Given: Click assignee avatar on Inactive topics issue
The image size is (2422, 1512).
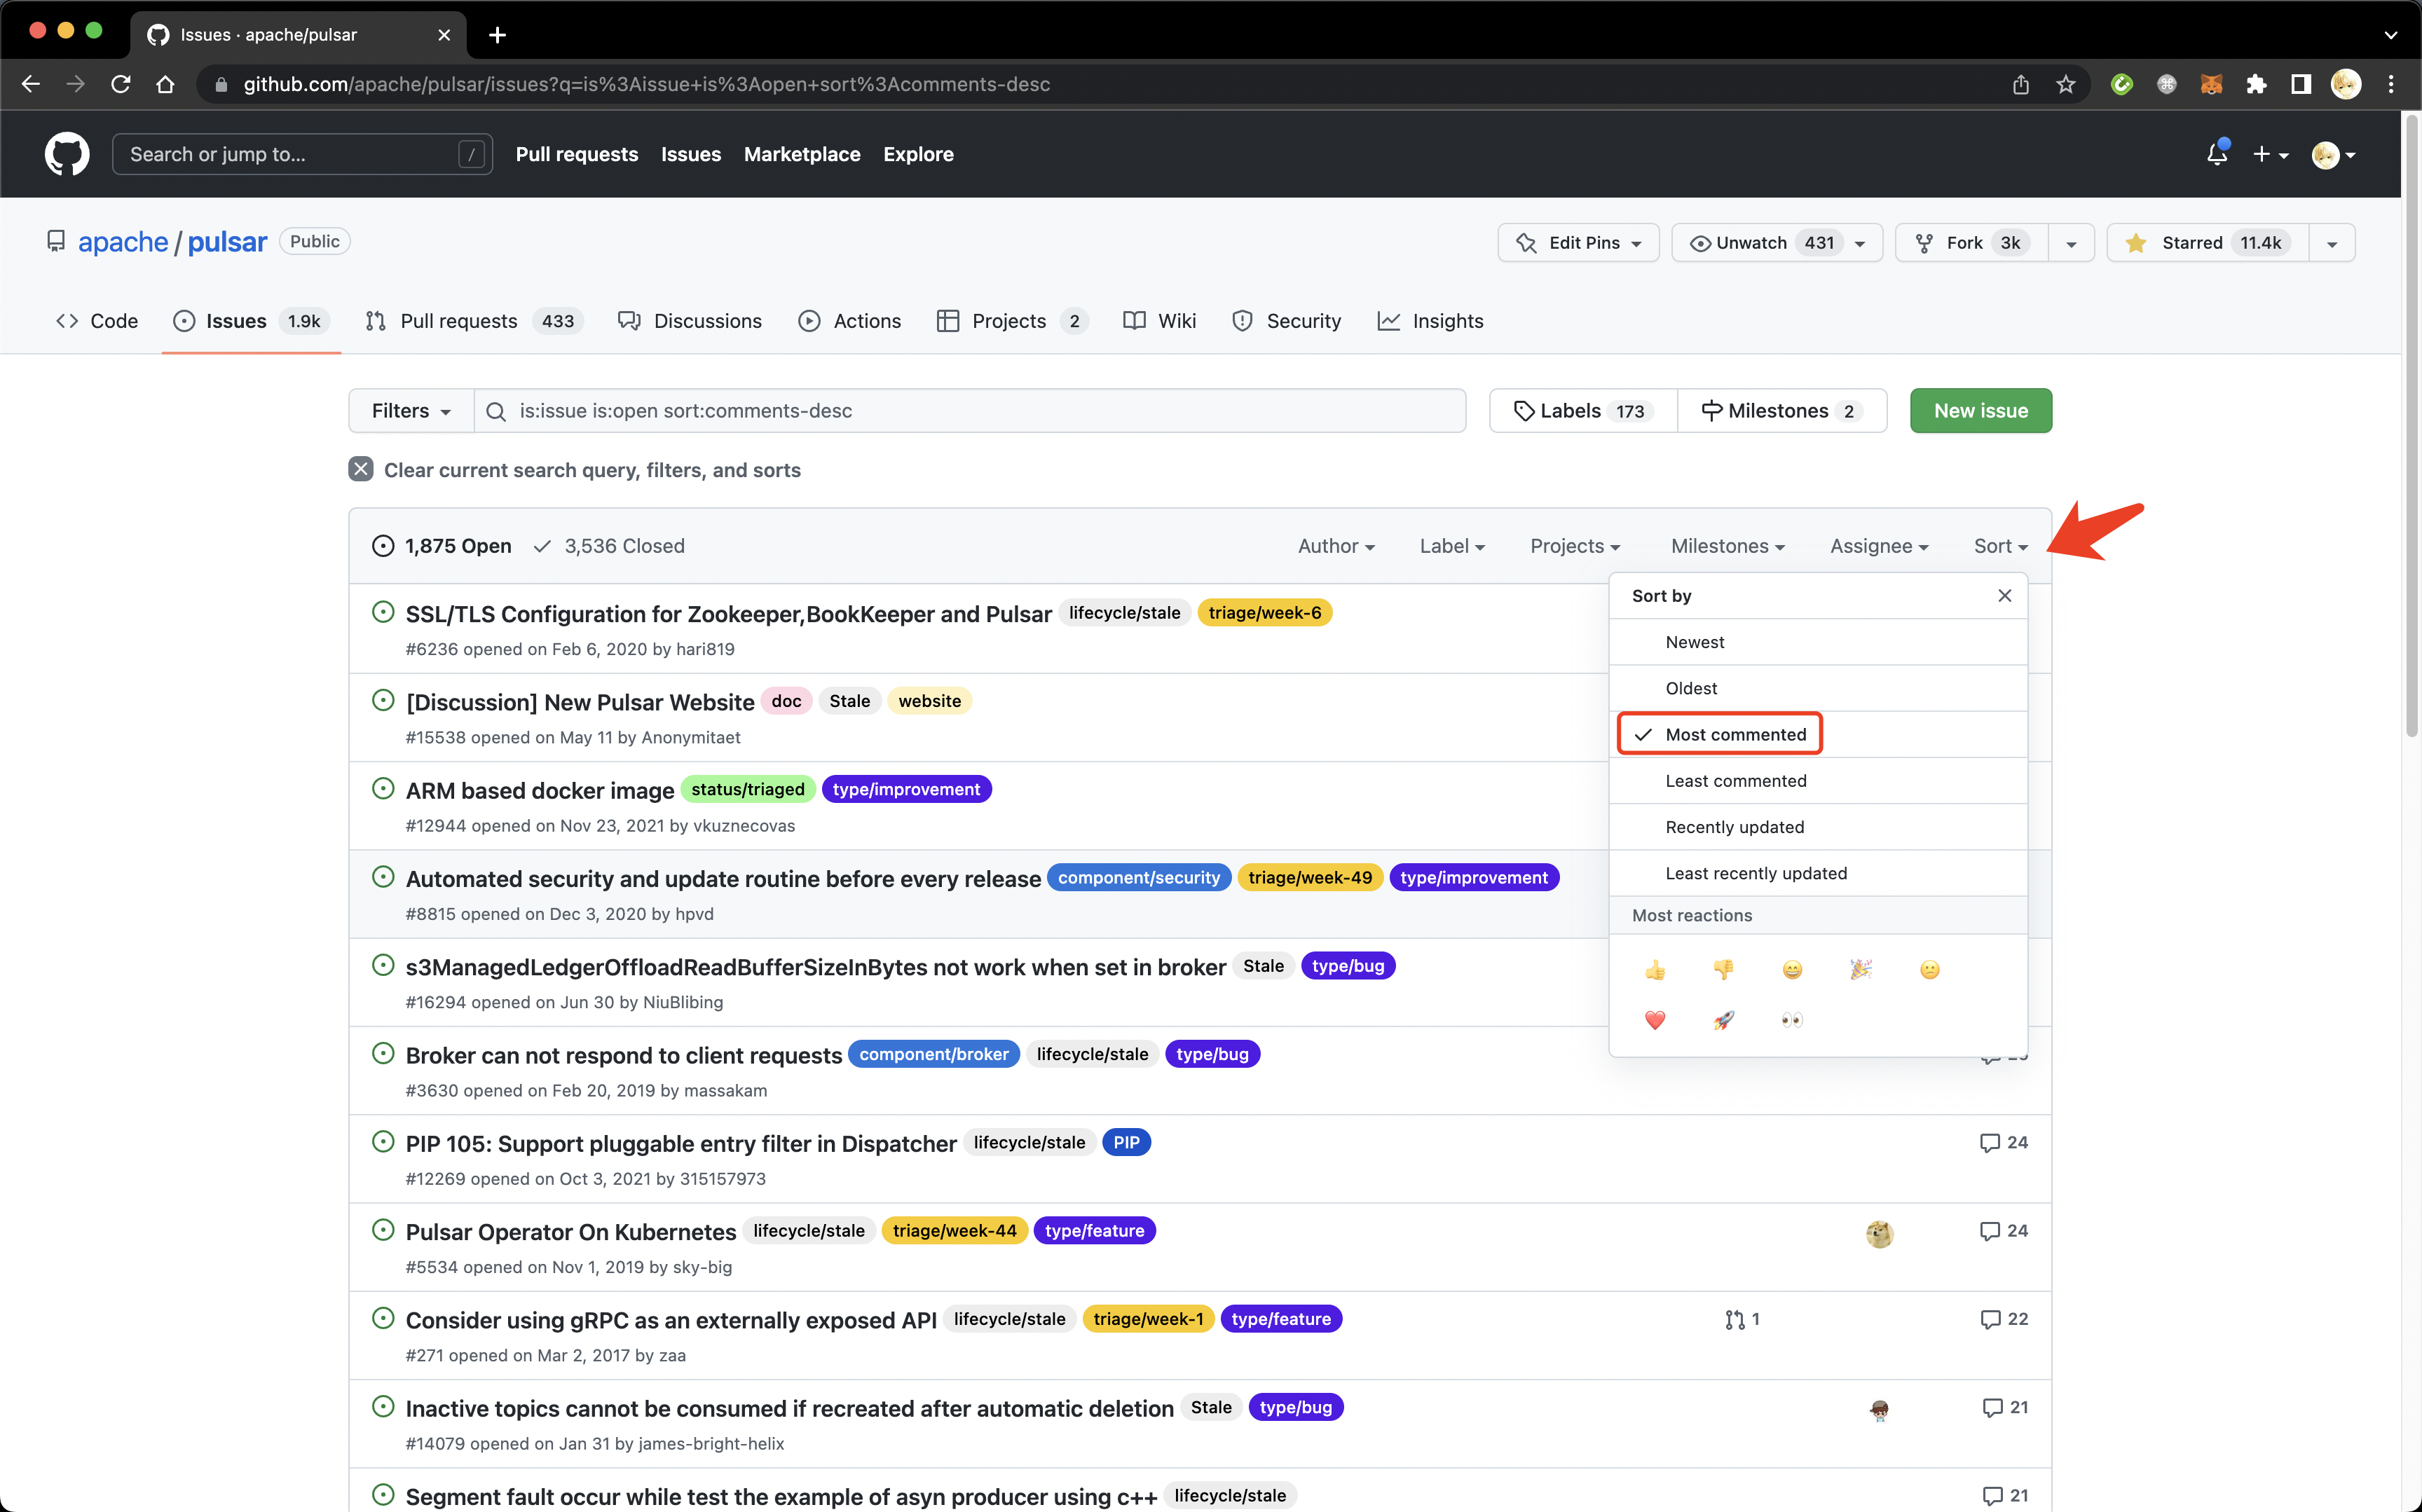Looking at the screenshot, I should (x=1879, y=1410).
